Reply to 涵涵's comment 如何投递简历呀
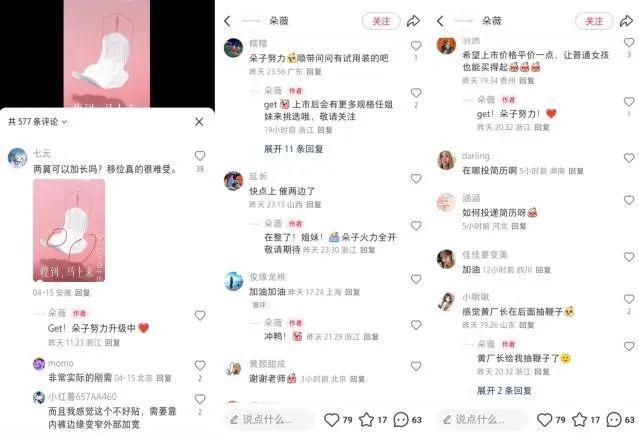Image resolution: width=639 pixels, height=436 pixels. (x=519, y=226)
